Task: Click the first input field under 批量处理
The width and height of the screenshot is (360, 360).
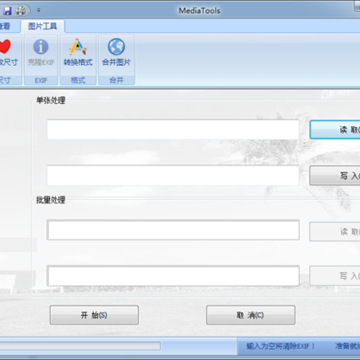Action: click(173, 230)
